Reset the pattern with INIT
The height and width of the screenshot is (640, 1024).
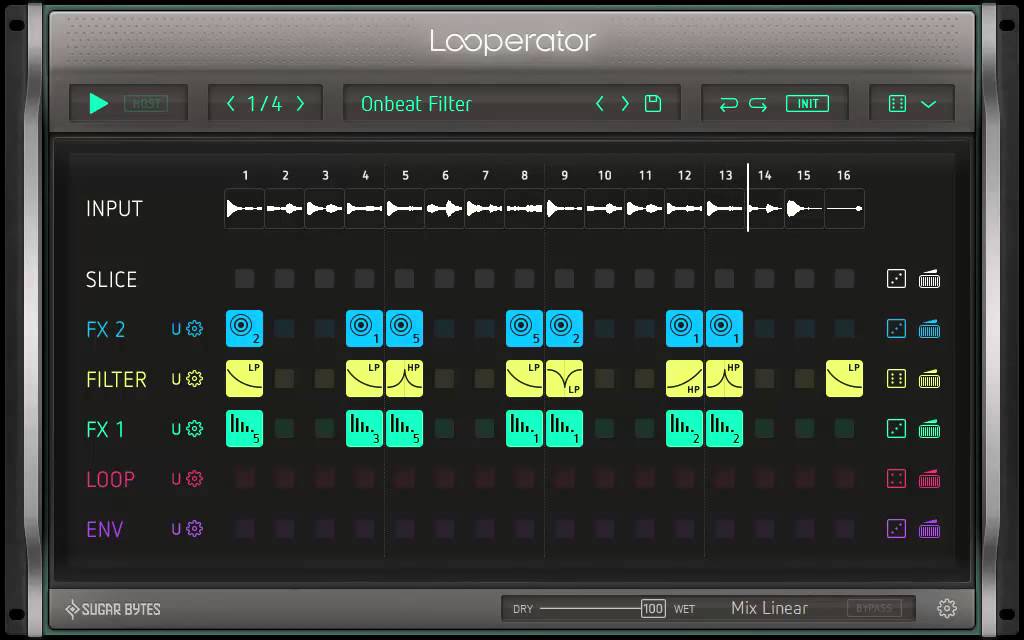click(x=808, y=103)
